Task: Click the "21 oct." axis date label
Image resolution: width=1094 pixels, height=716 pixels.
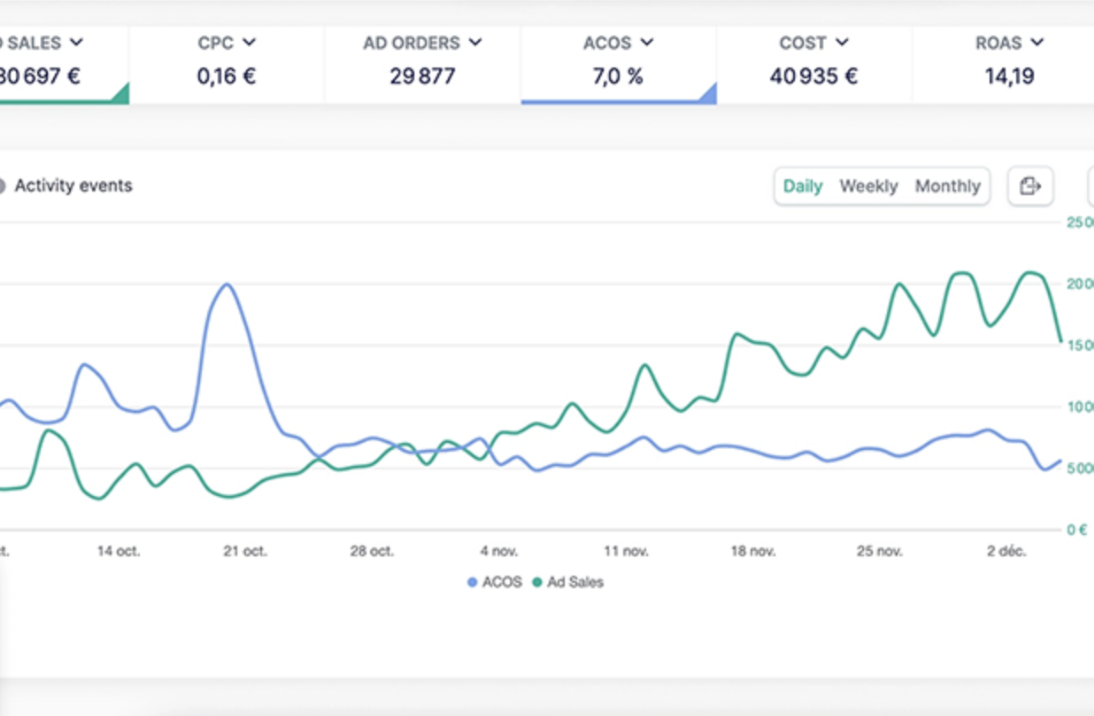Action: 245,551
